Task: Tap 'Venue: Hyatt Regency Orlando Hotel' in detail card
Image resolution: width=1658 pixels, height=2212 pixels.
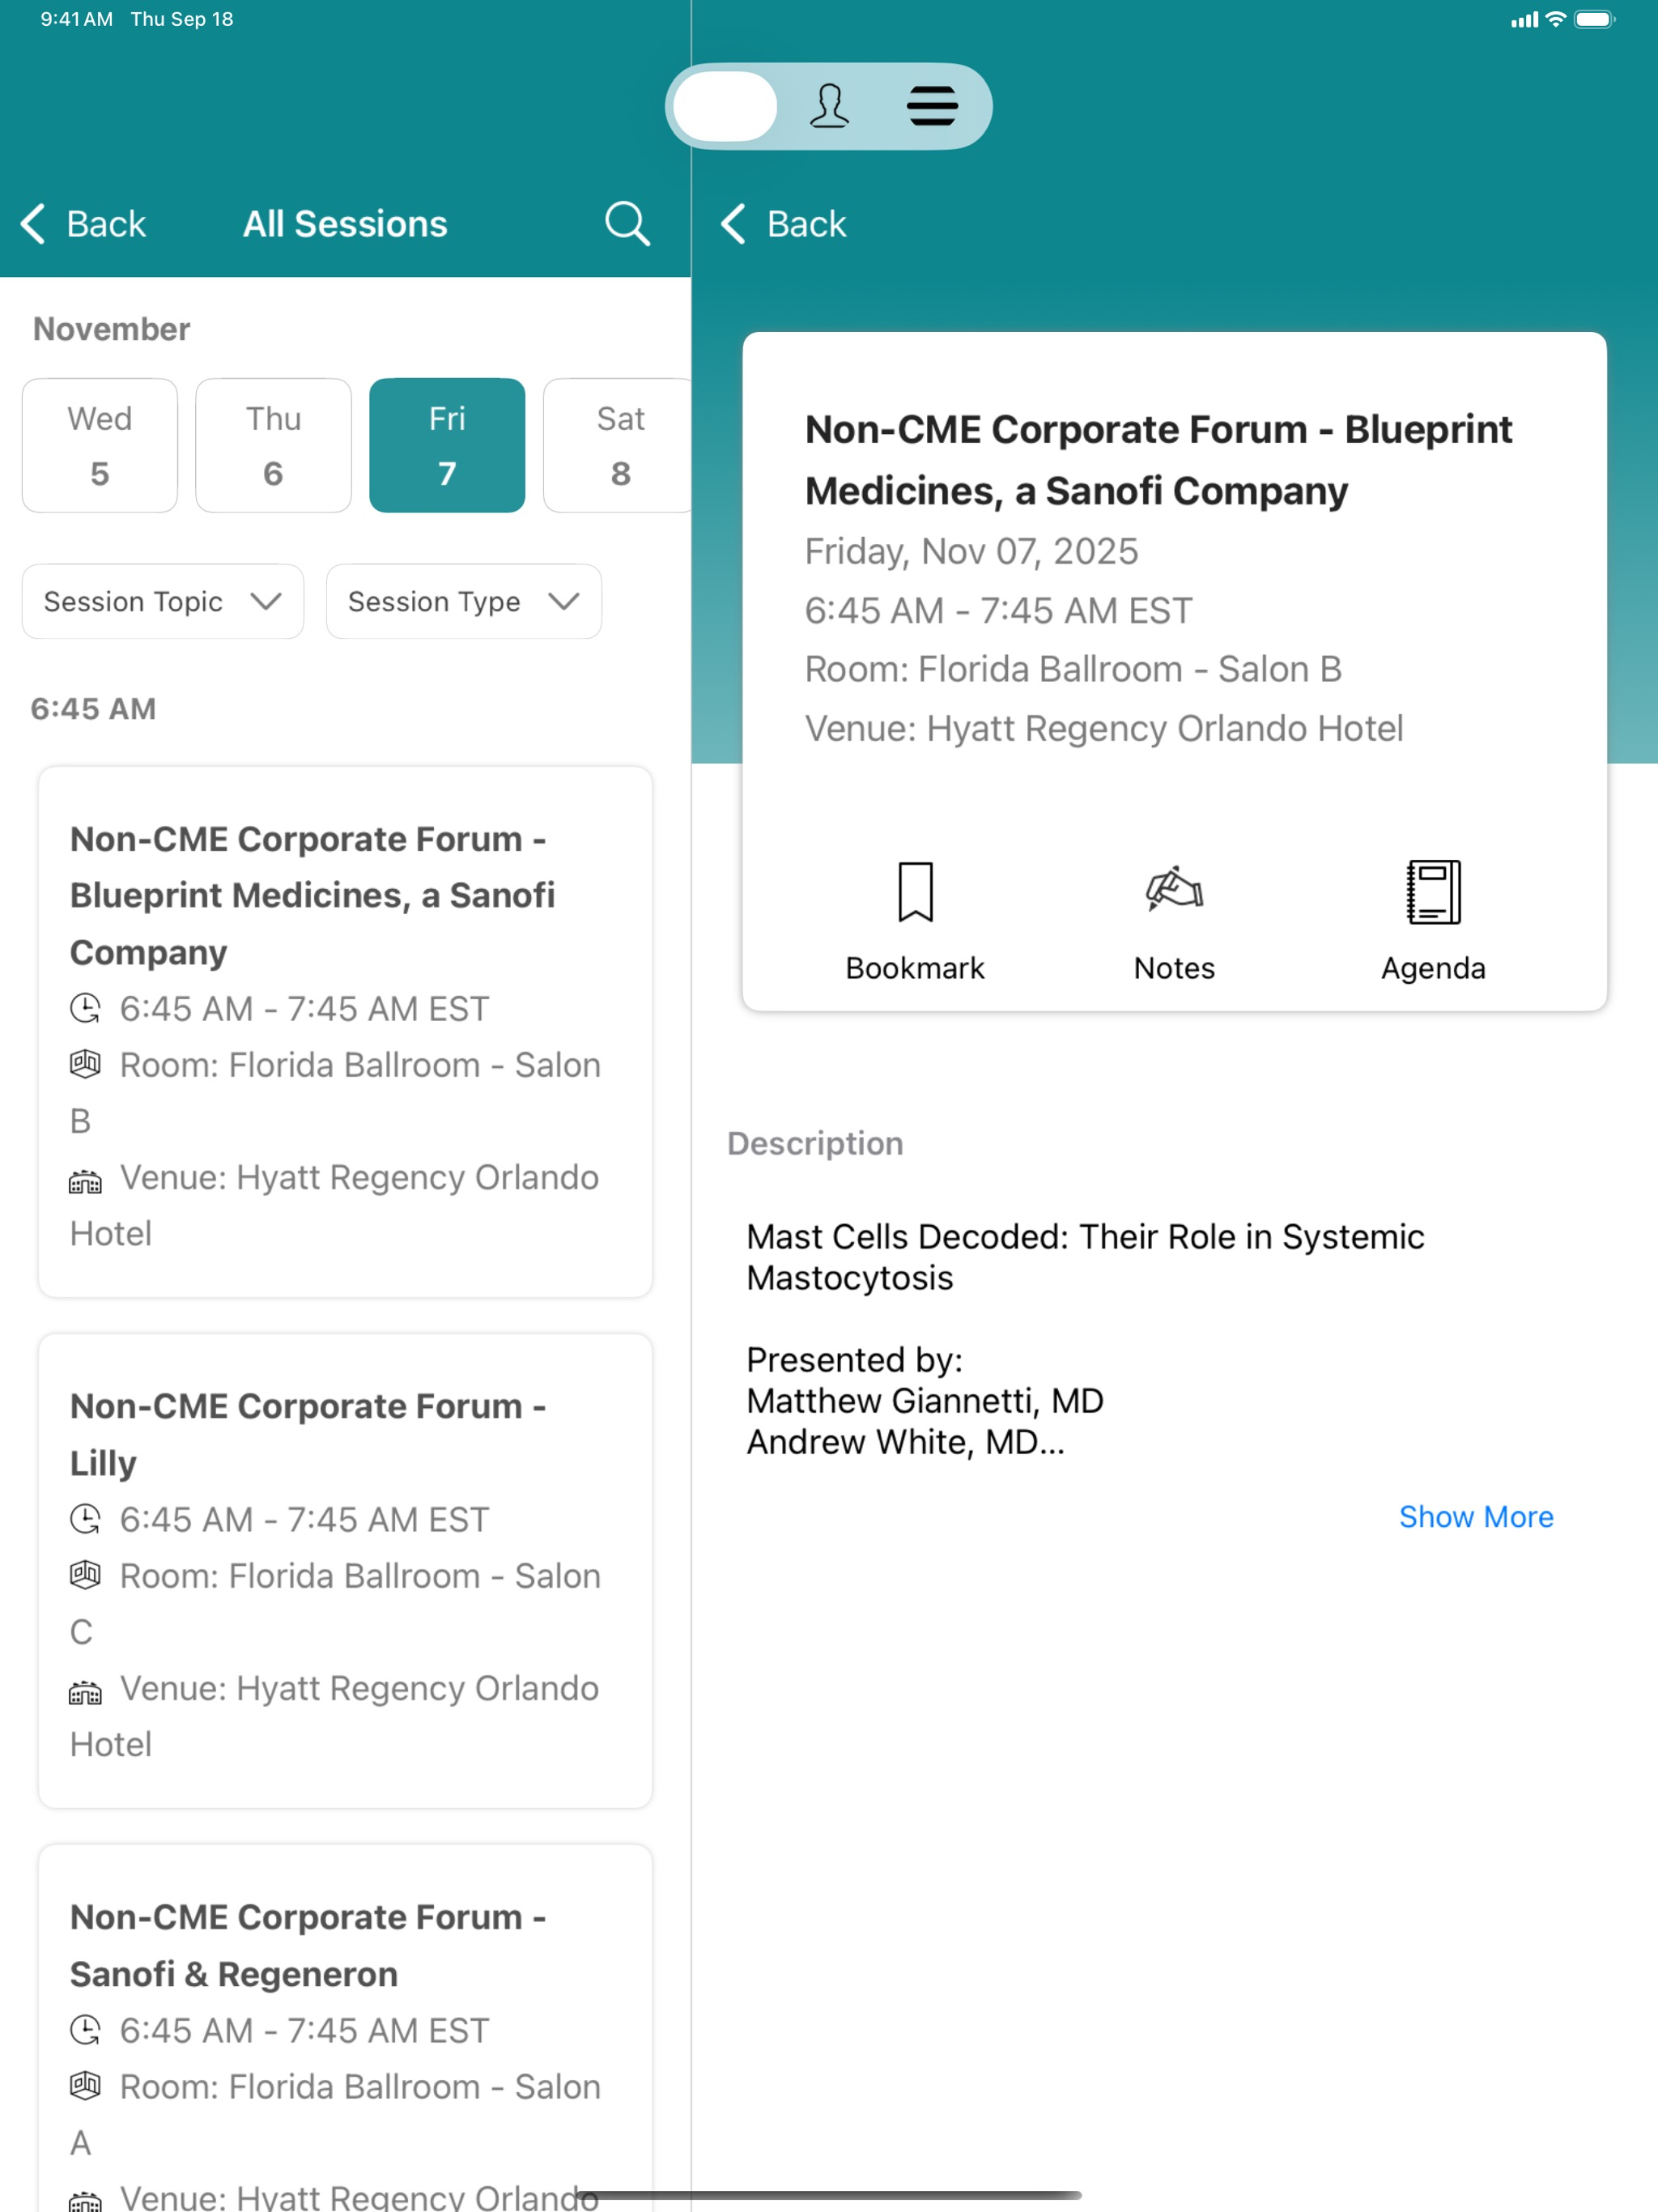Action: coord(1104,728)
